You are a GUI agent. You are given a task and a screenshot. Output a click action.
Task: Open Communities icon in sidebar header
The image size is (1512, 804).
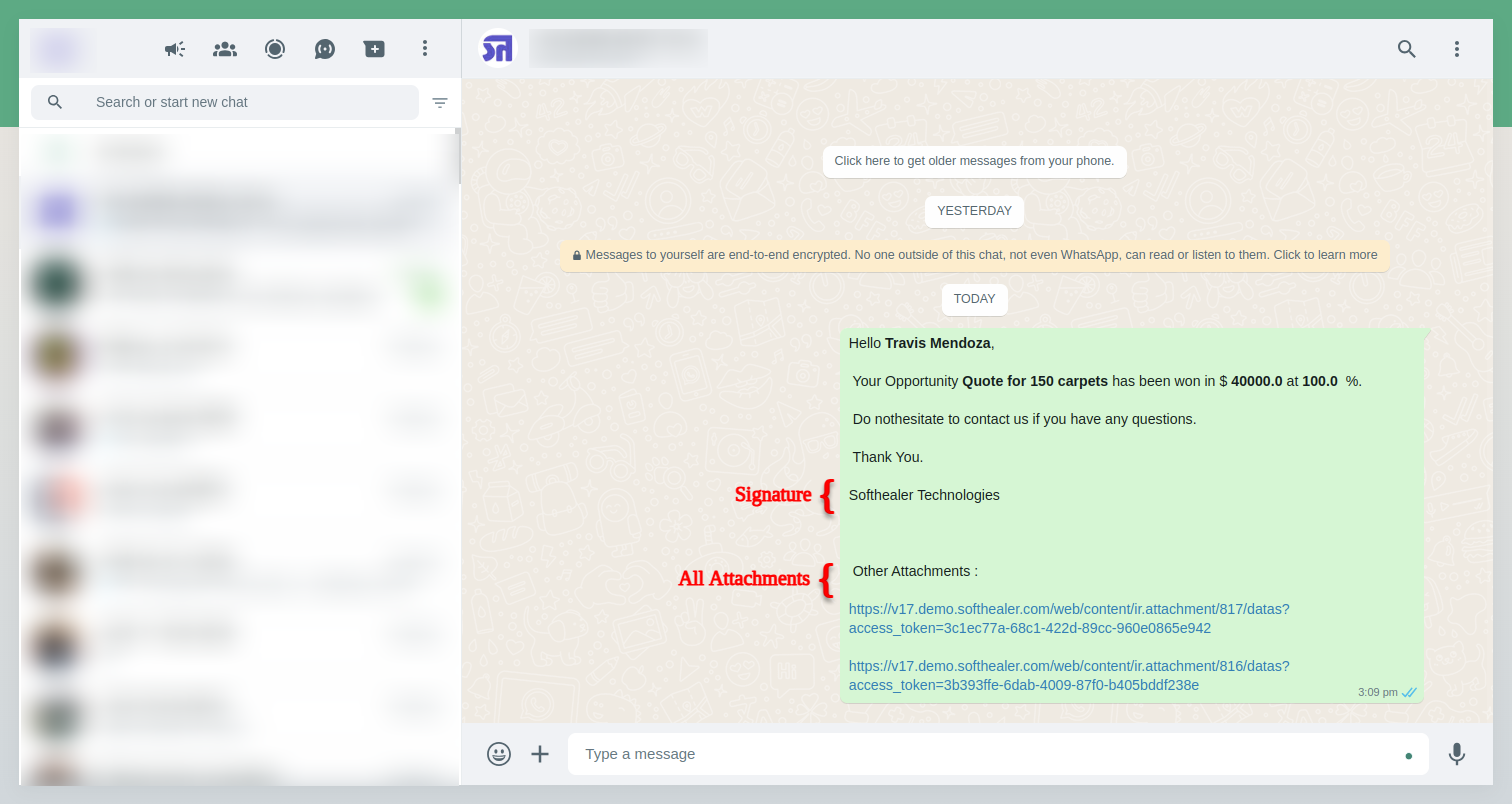click(225, 48)
